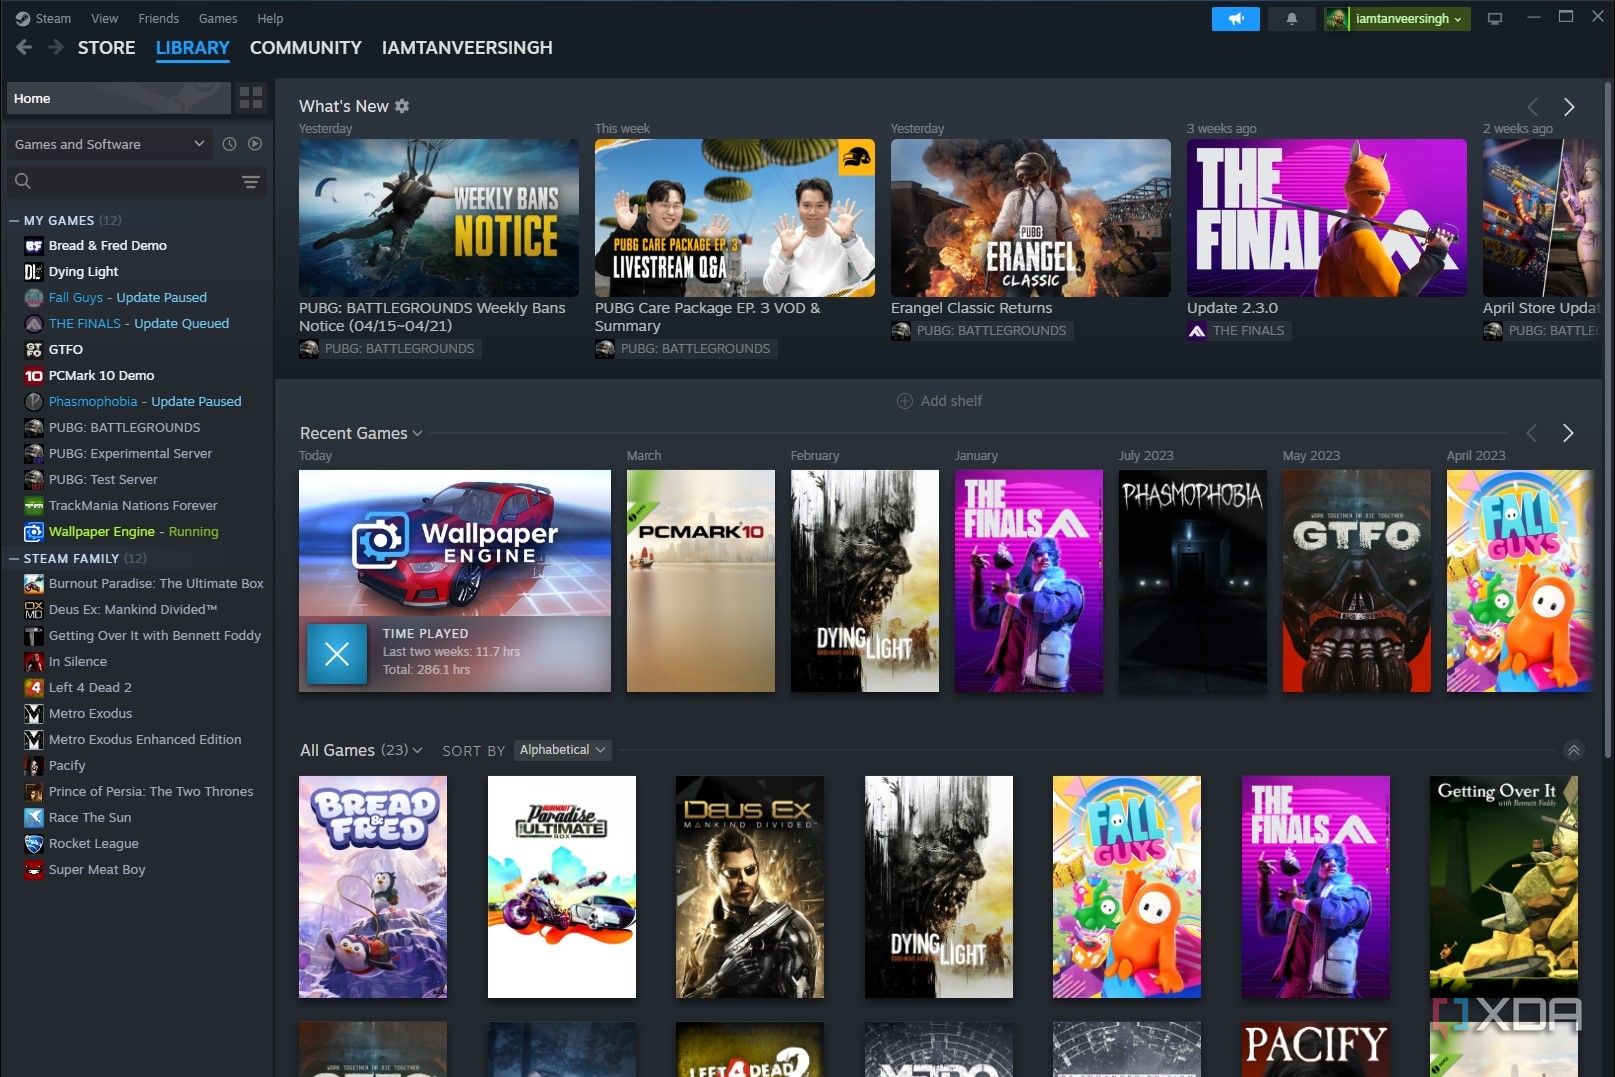1615x1077 pixels.
Task: Show previous What's New items arrow
Action: [1532, 107]
